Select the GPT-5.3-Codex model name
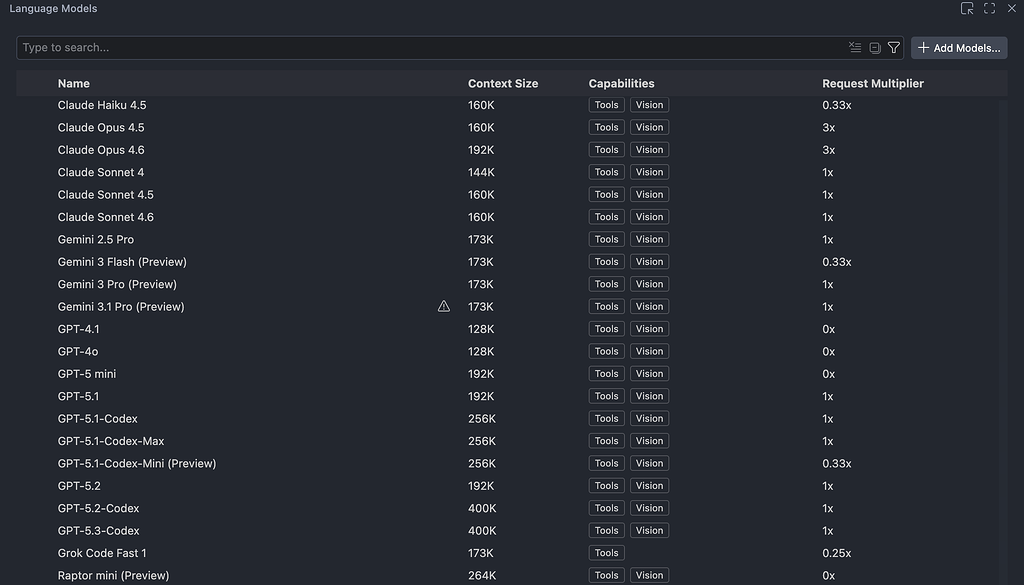Image resolution: width=1024 pixels, height=585 pixels. pyautogui.click(x=98, y=531)
